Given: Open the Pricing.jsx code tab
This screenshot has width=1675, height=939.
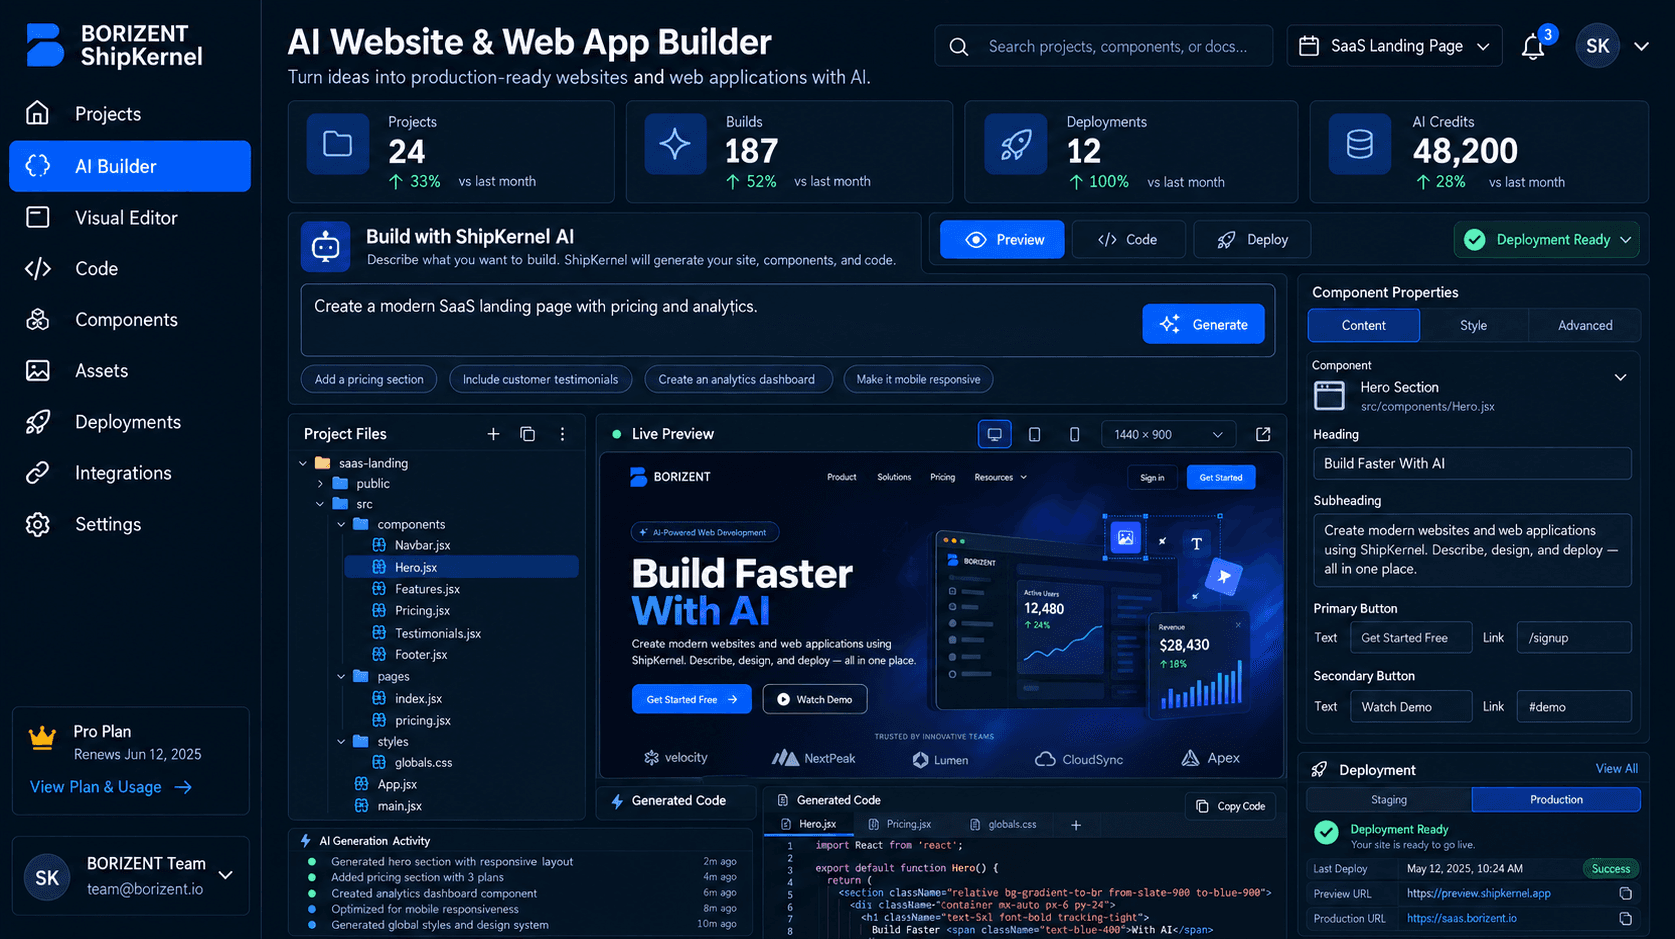Looking at the screenshot, I should pos(900,824).
